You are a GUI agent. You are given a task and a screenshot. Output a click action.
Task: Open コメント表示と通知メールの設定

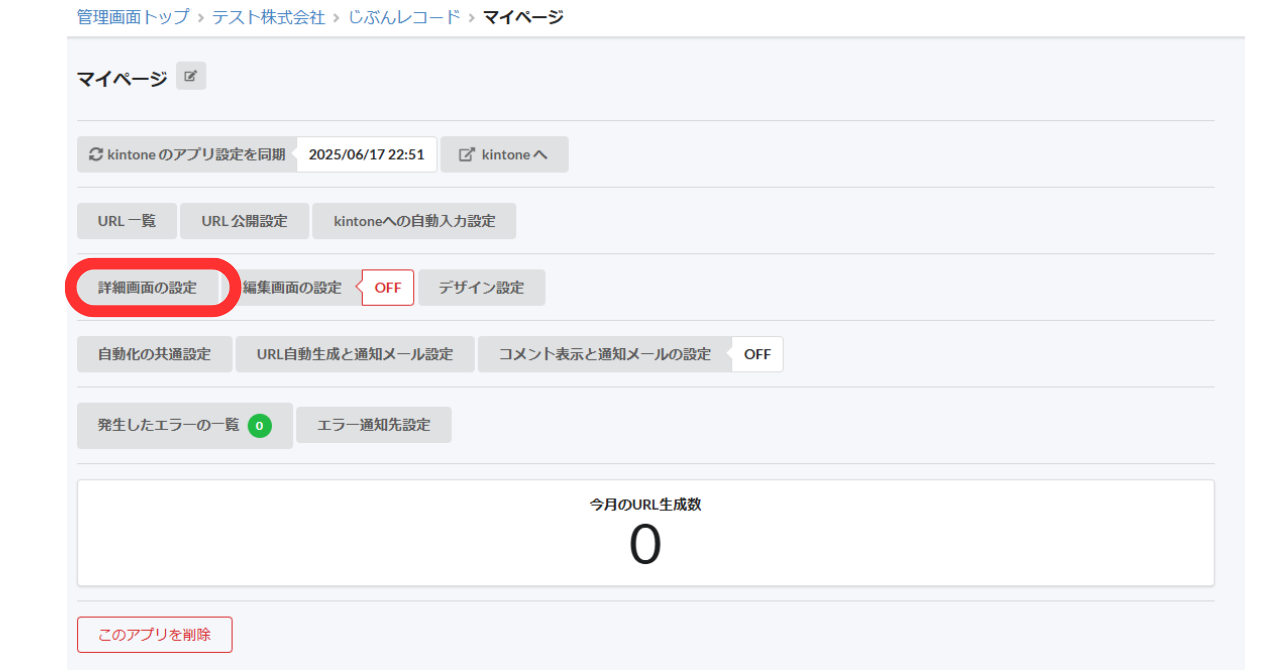(605, 354)
